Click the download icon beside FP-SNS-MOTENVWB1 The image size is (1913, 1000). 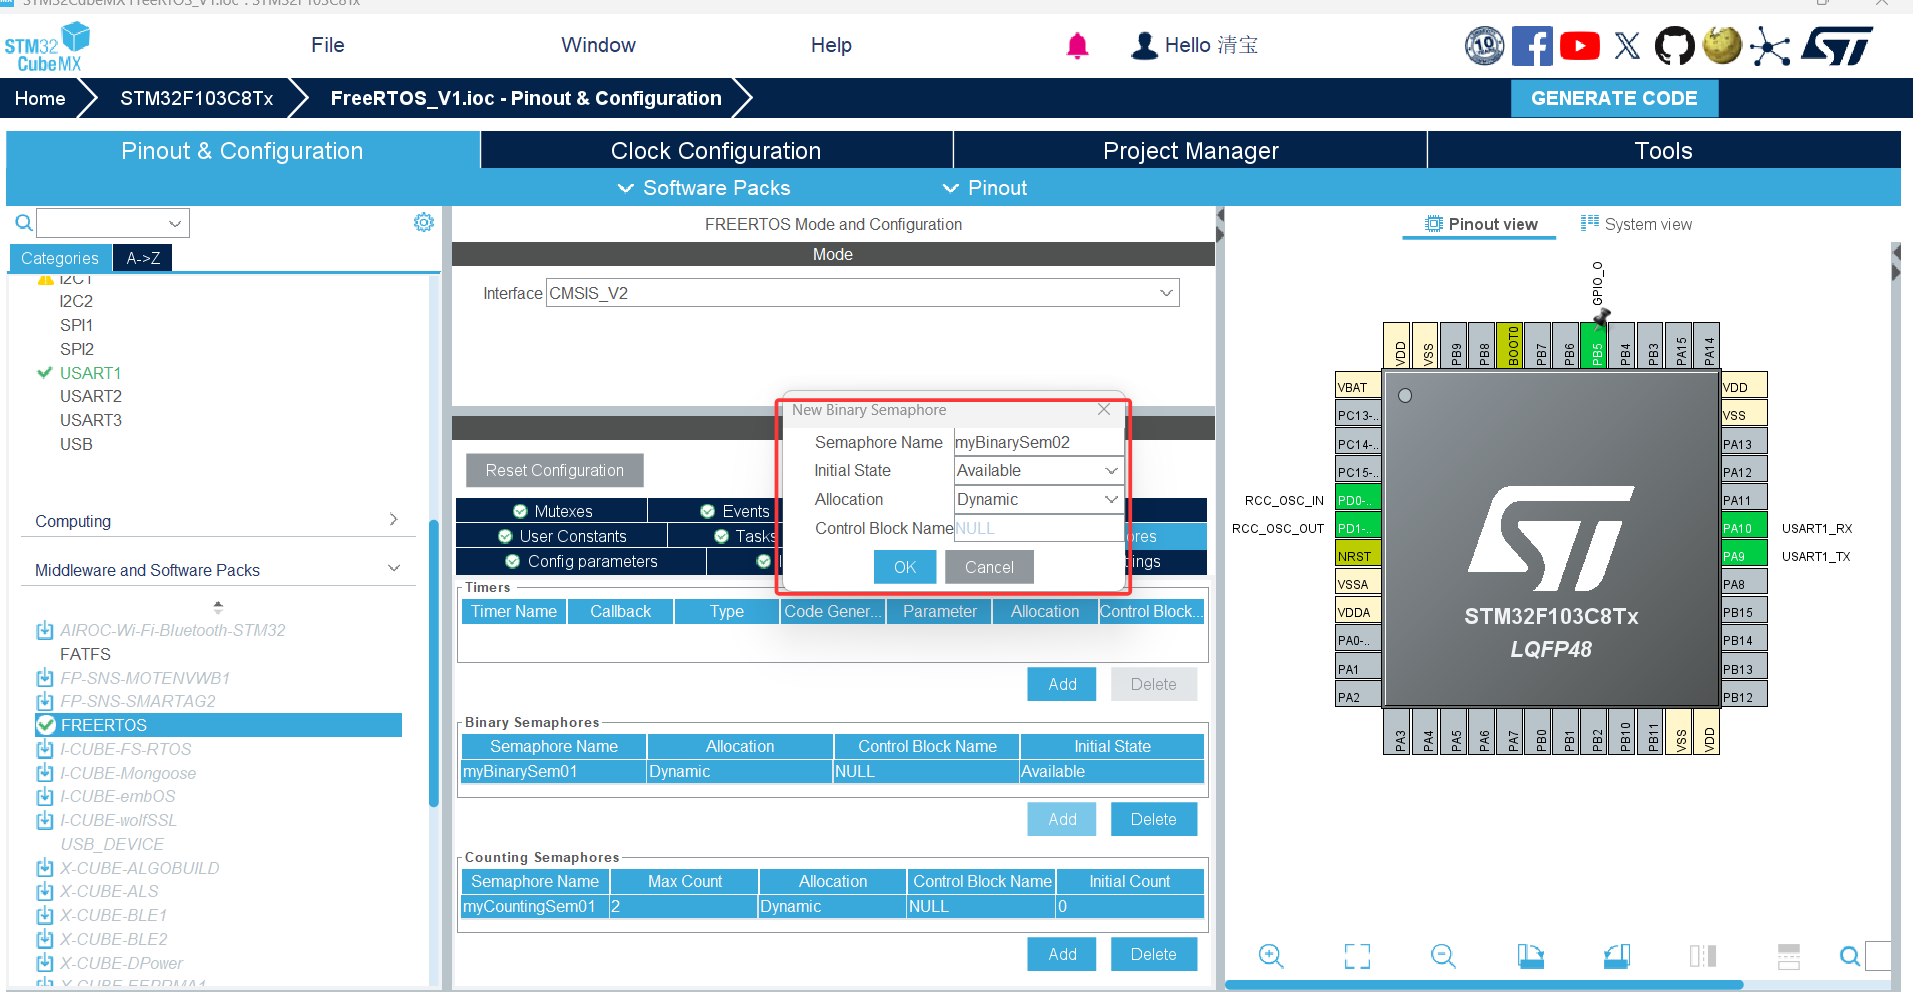pyautogui.click(x=45, y=678)
